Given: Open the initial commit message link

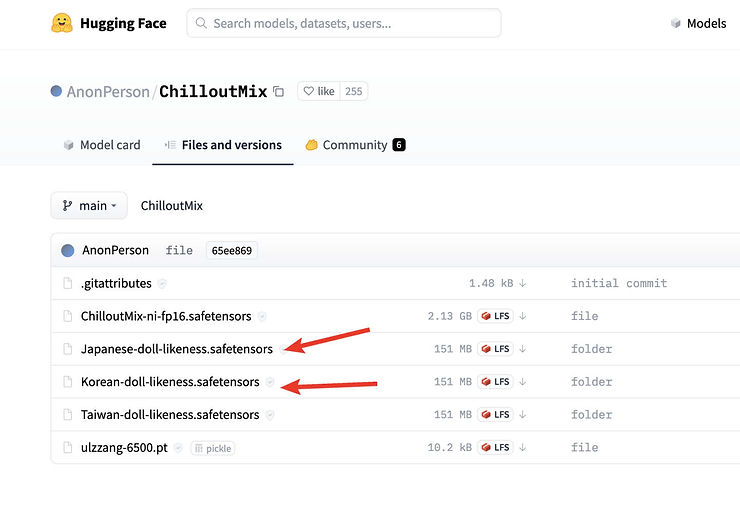Looking at the screenshot, I should pyautogui.click(x=618, y=283).
